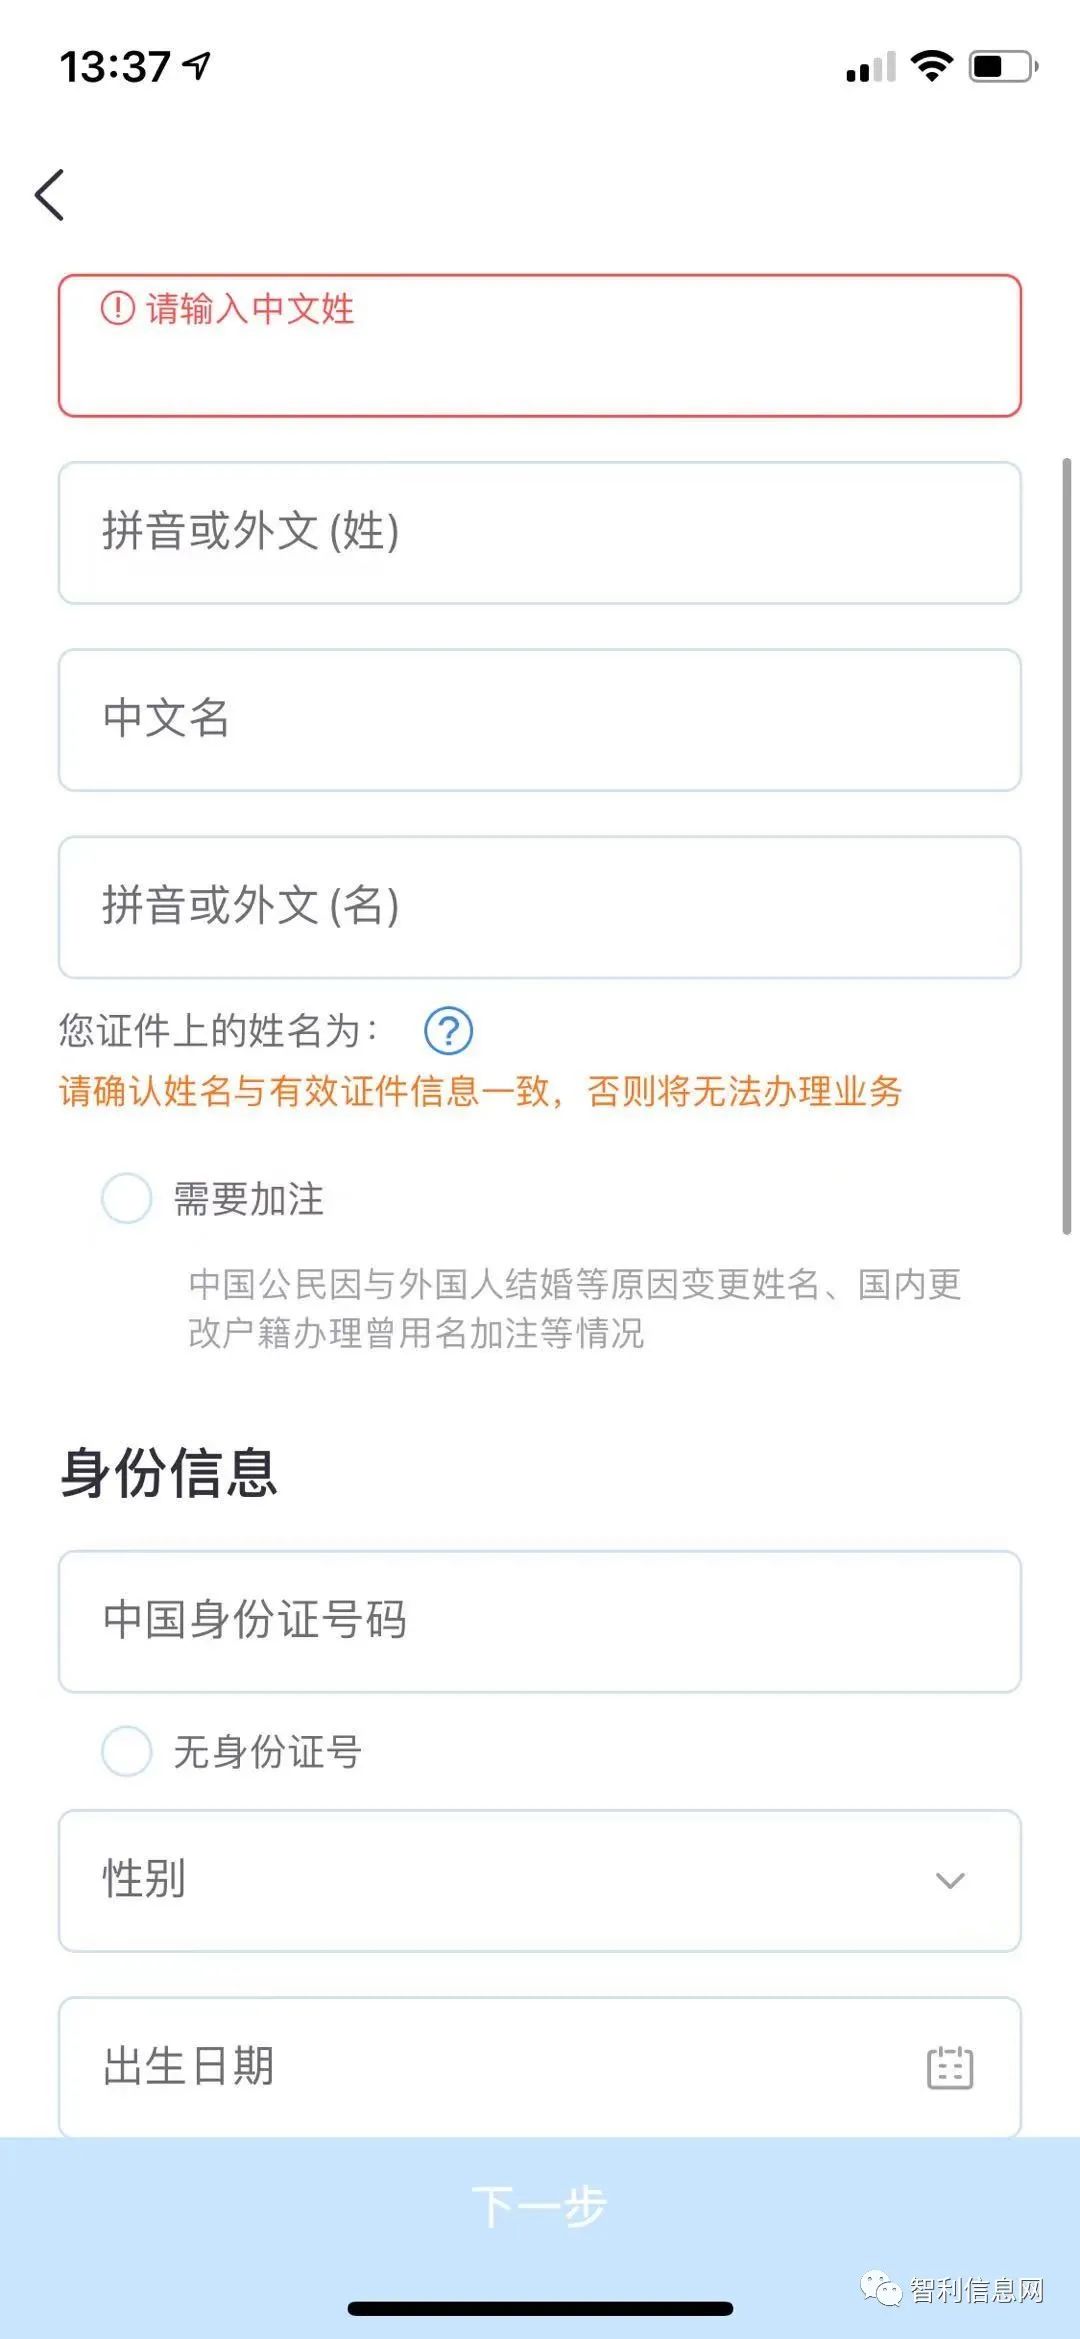Tap the battery status icon
Screen dimensions: 1080x2339
(x=1004, y=66)
